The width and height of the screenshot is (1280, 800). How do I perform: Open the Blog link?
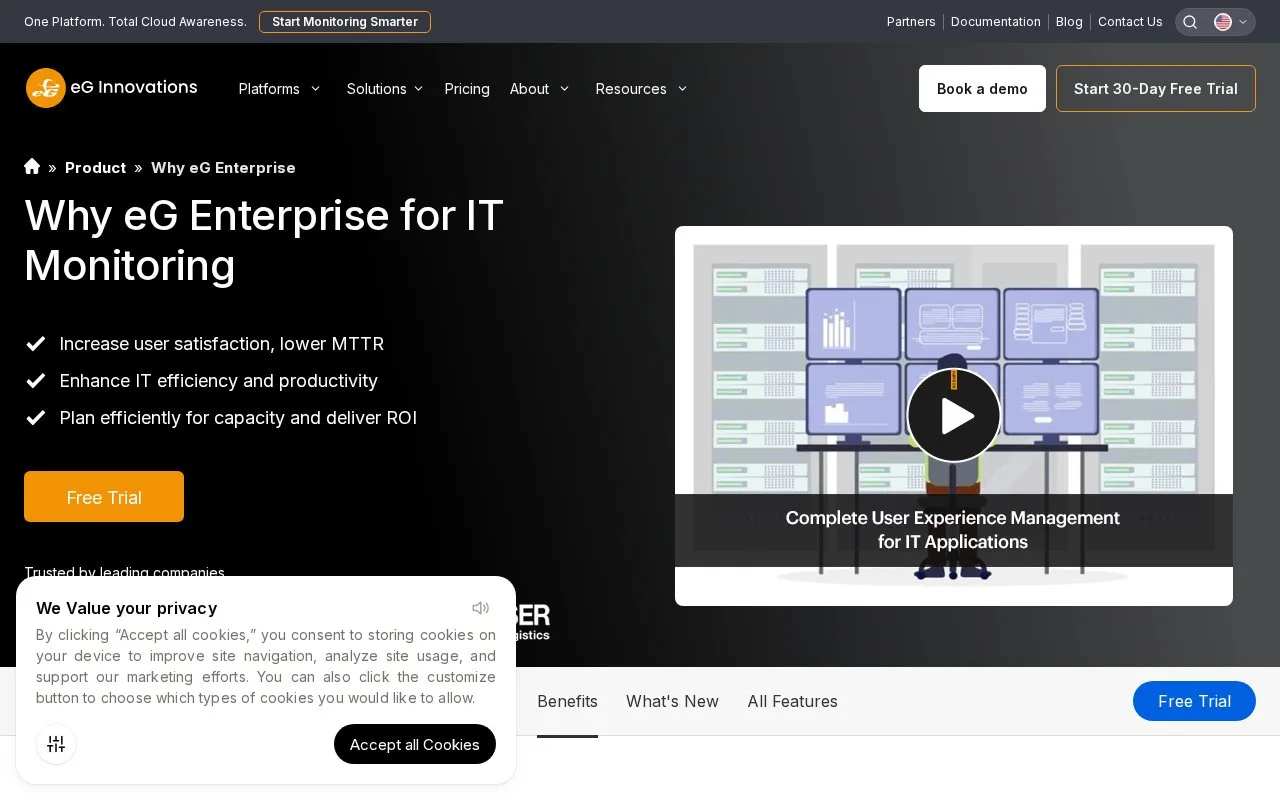1069,22
